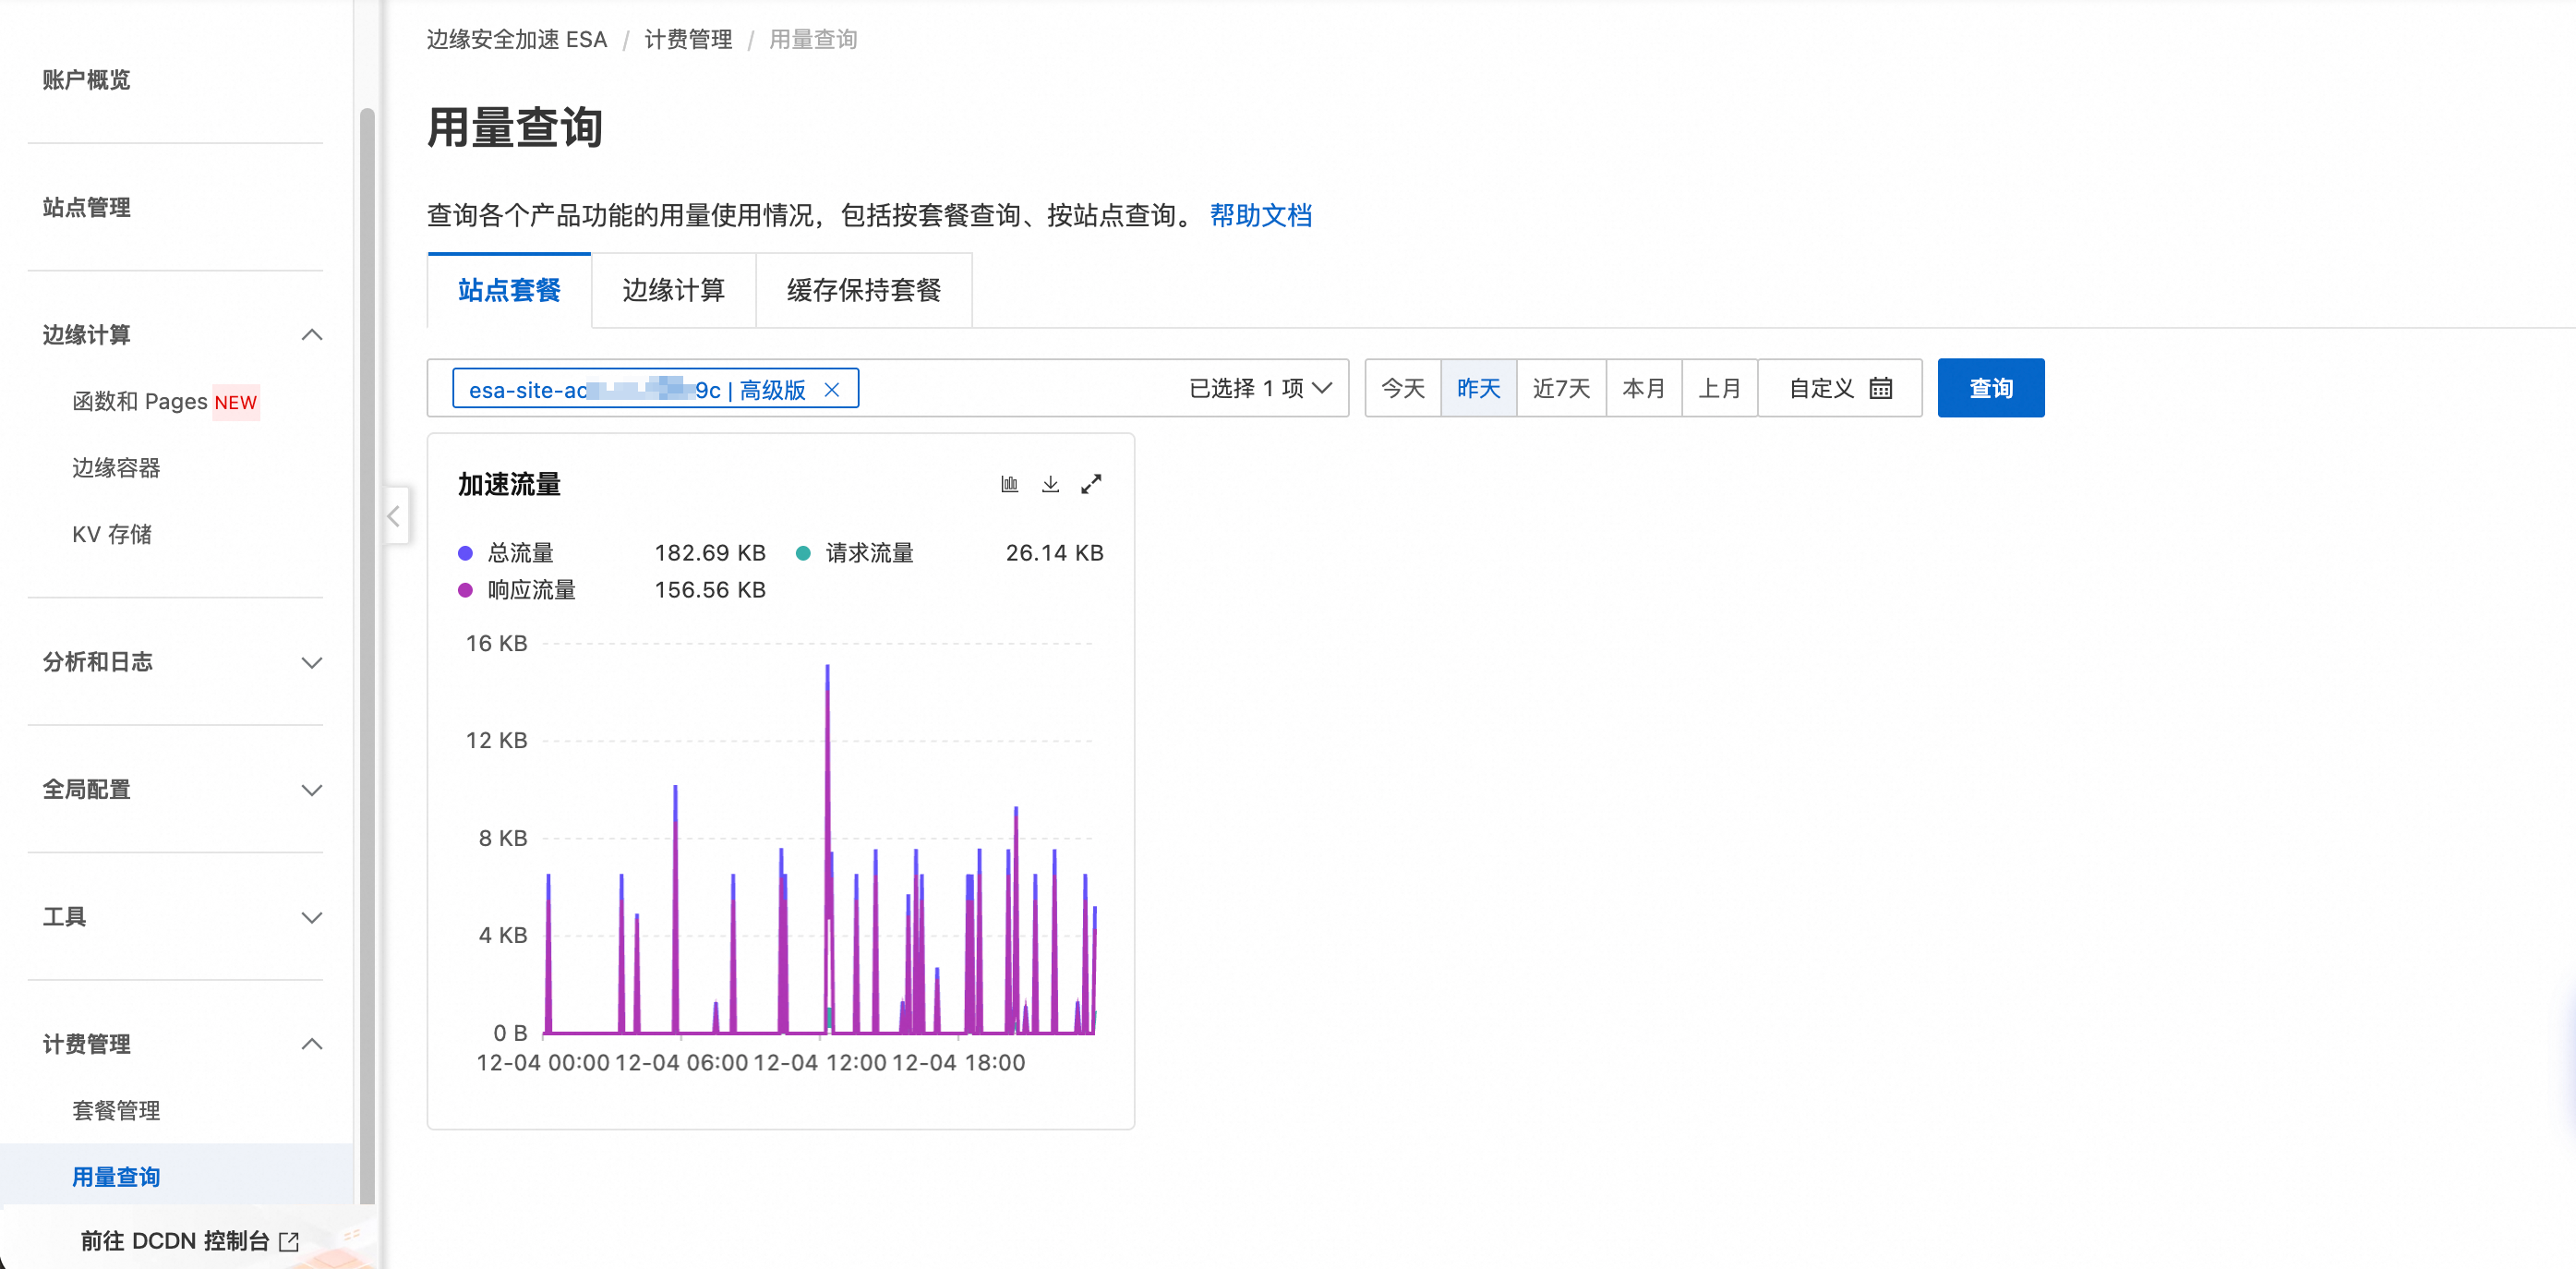Open the 帮助文档 link
This screenshot has height=1269, width=2576.
click(1260, 216)
